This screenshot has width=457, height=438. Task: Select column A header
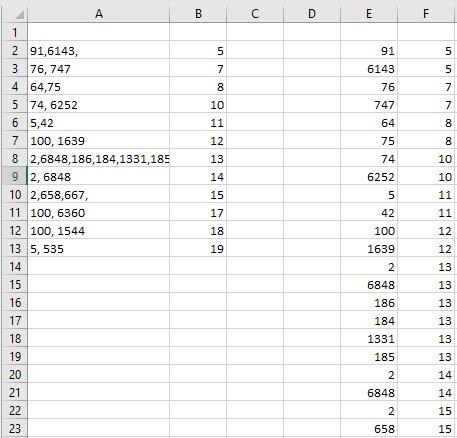coord(98,14)
